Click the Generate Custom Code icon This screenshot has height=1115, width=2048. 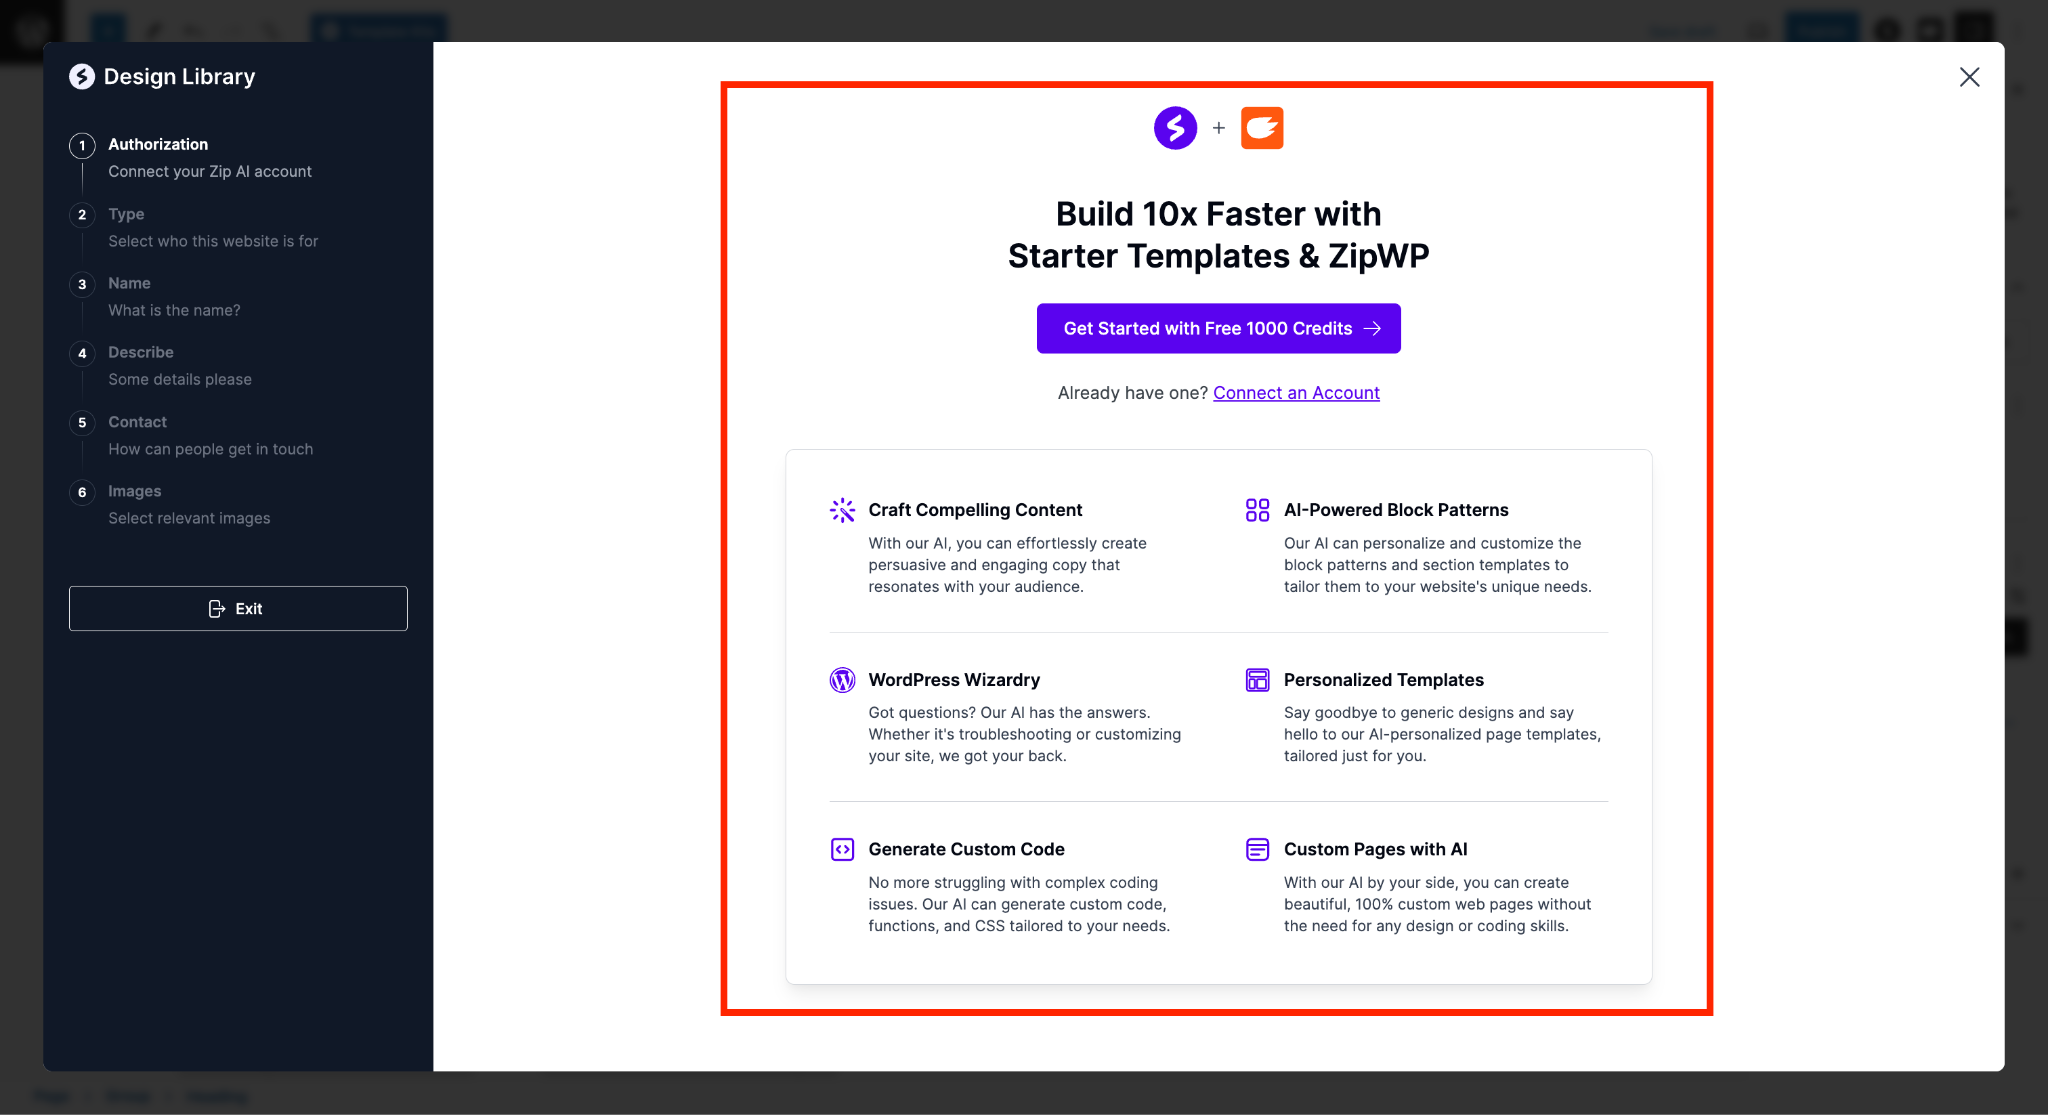tap(842, 849)
